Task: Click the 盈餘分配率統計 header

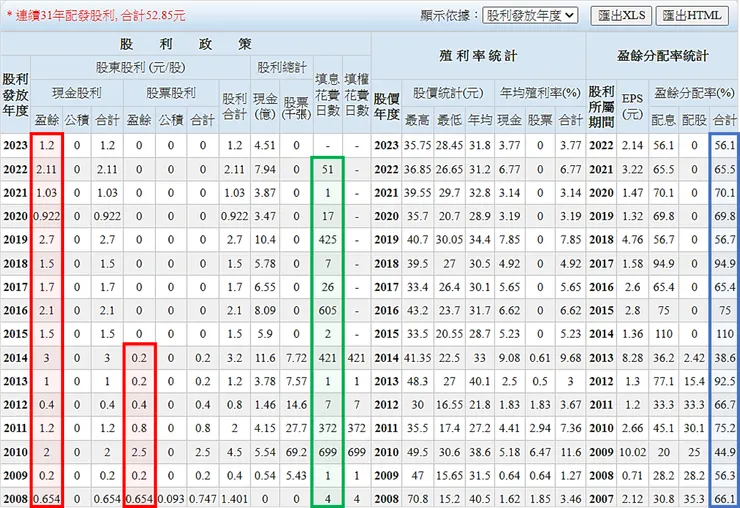Action: click(663, 56)
